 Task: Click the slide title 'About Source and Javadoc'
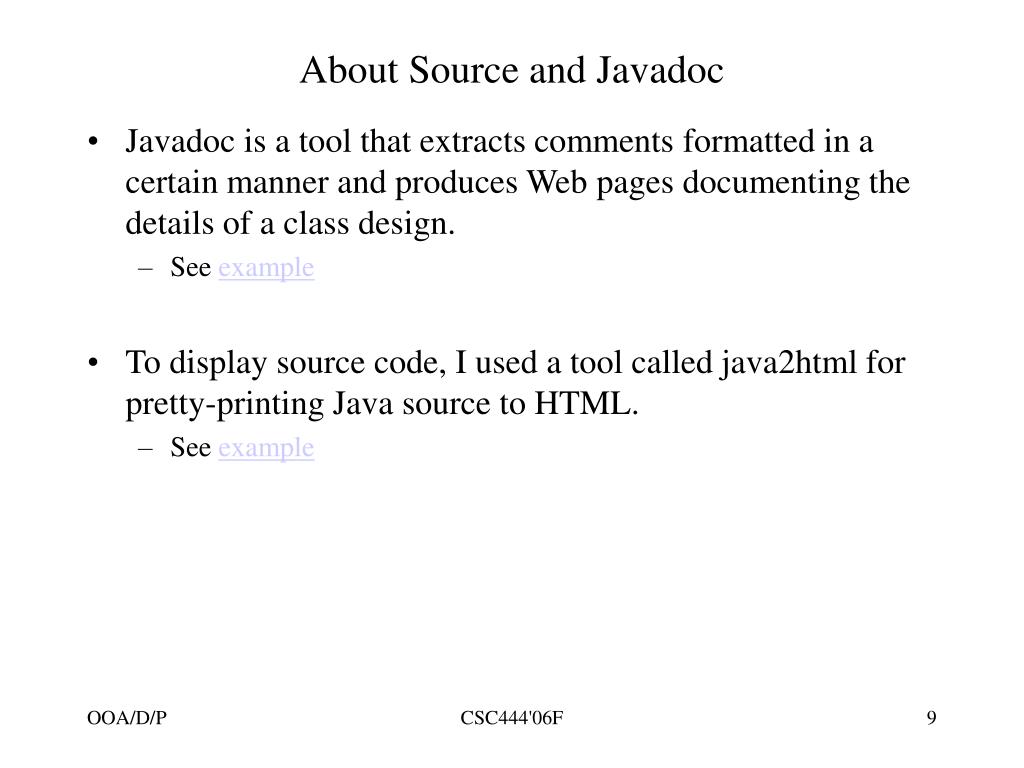[511, 71]
